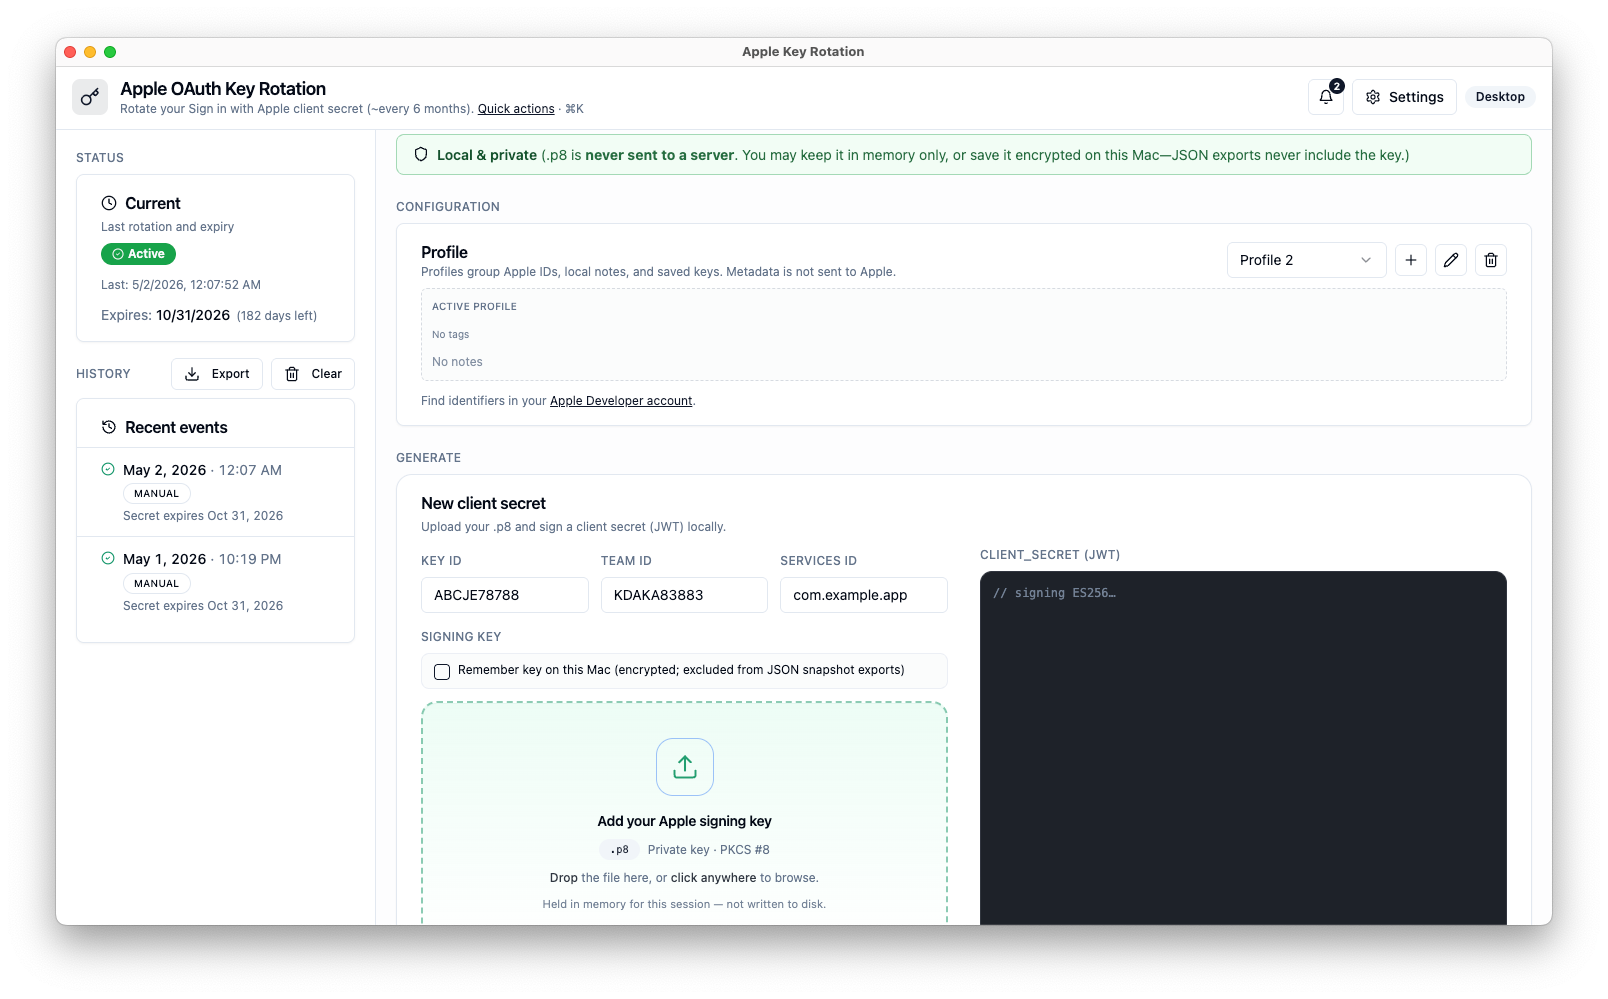Click the Services ID input field
The width and height of the screenshot is (1608, 999).
864,595
